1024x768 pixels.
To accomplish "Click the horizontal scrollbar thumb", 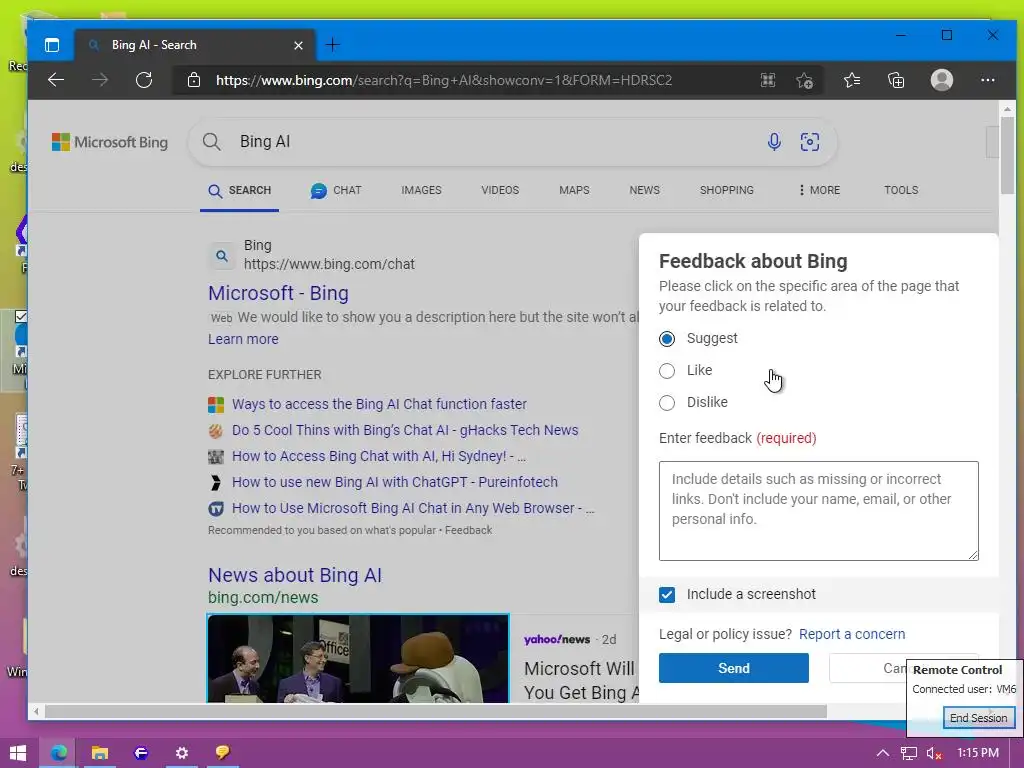I will pyautogui.click(x=435, y=711).
